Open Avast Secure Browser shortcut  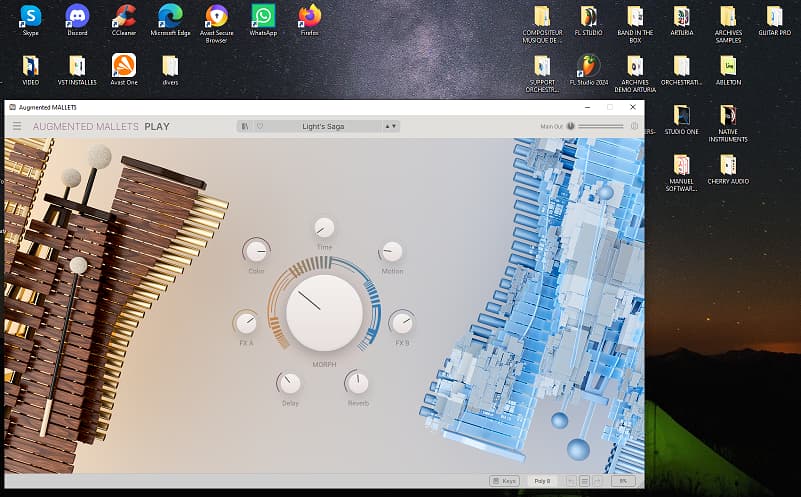217,23
